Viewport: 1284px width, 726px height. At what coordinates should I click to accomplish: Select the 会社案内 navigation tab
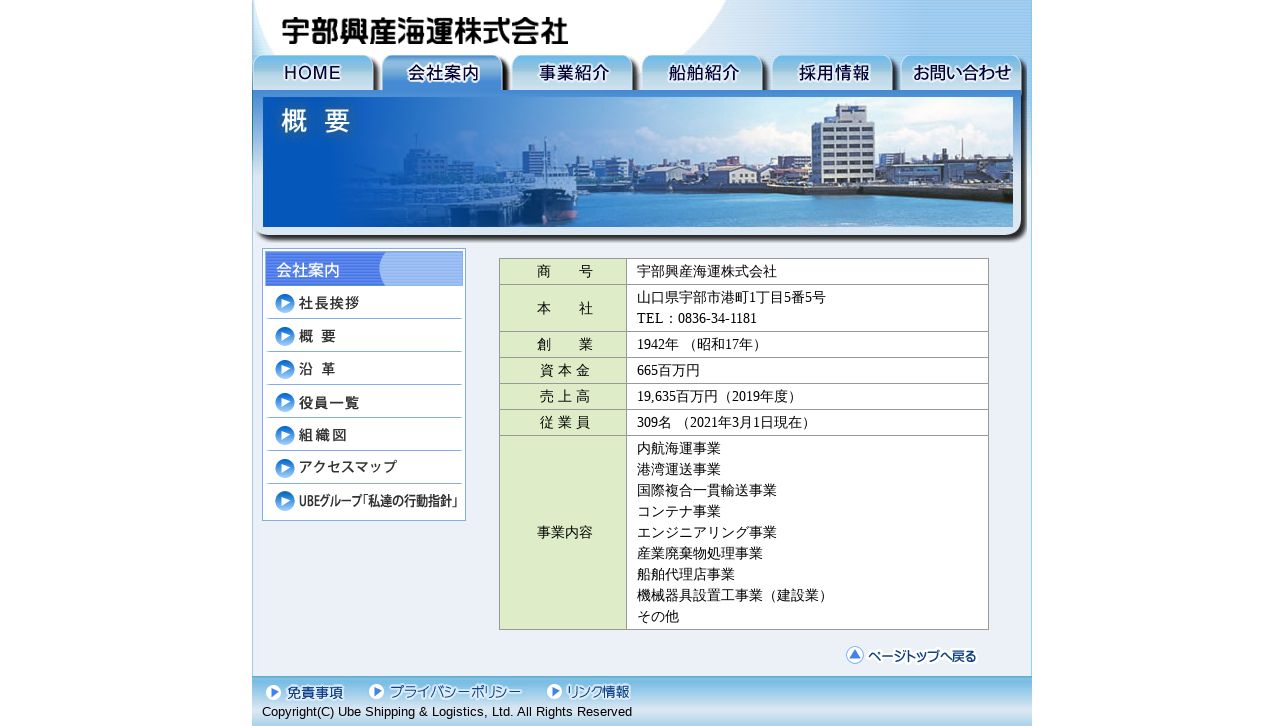[443, 73]
